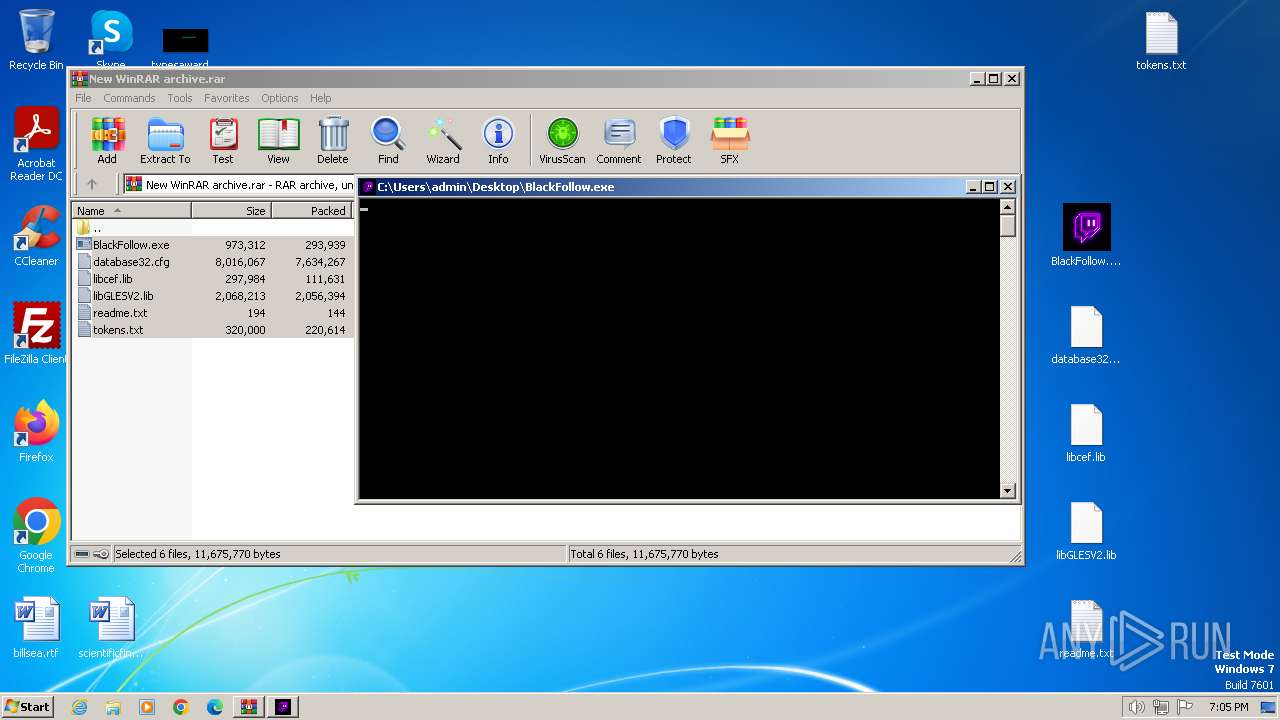Screen dimensions: 1280x720
Task: Click the console window system menu icon
Action: click(x=368, y=187)
